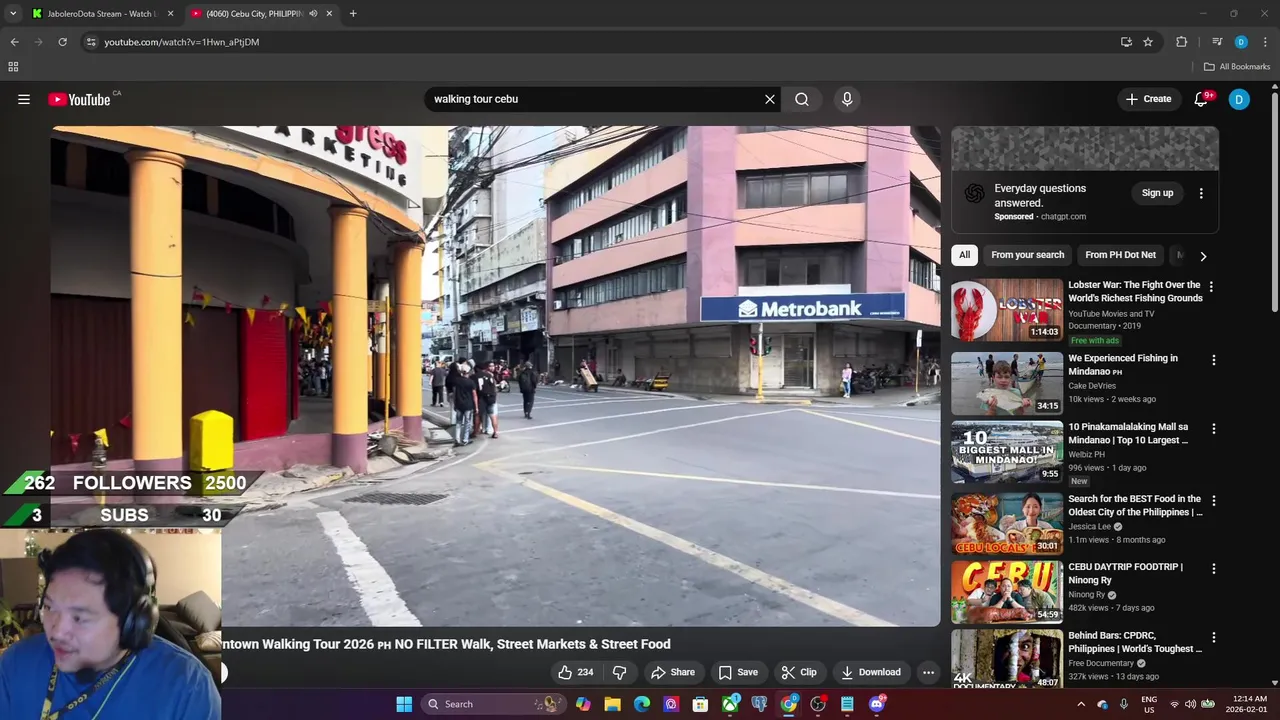Click the walking tour cebu search field
Image resolution: width=1280 pixels, height=720 pixels.
(593, 99)
